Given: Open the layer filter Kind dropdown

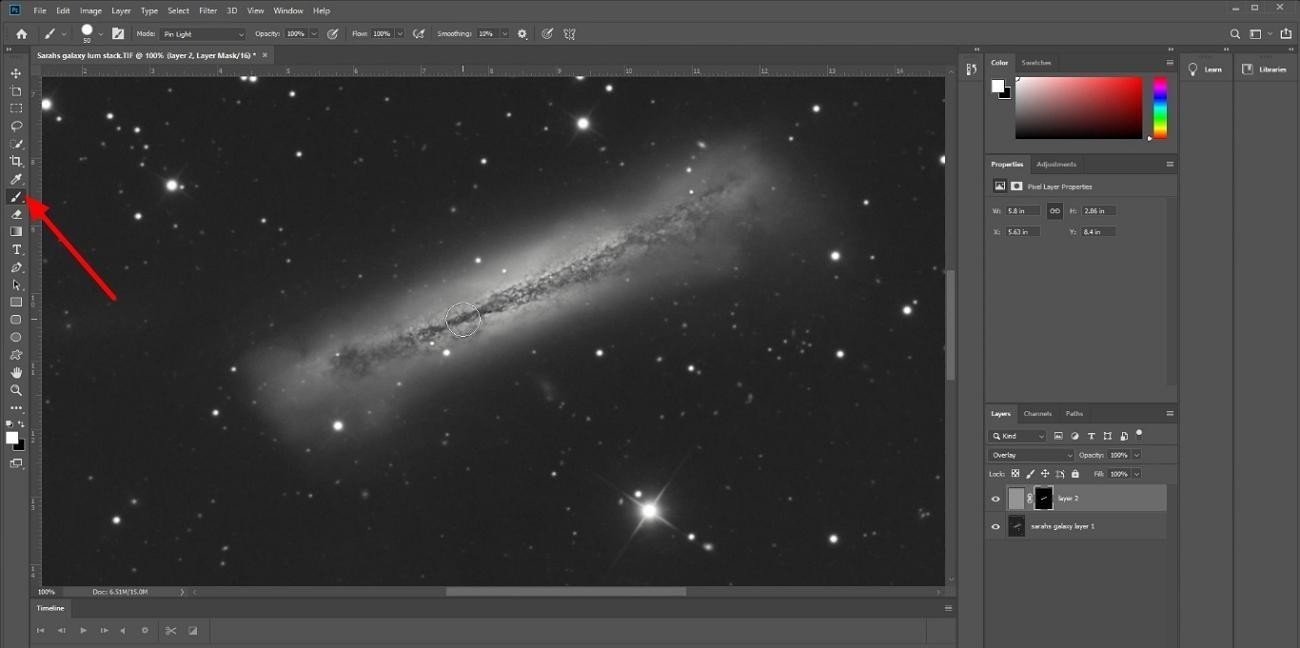Looking at the screenshot, I should click(1018, 436).
